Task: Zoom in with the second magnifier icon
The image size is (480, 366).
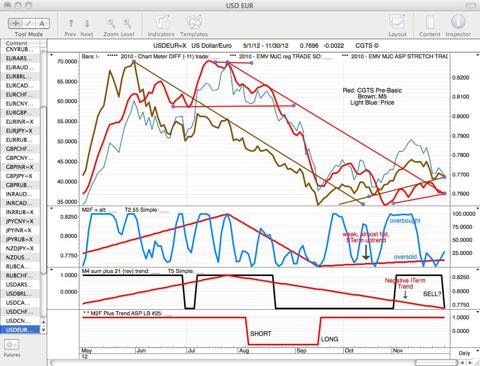Action: point(127,23)
